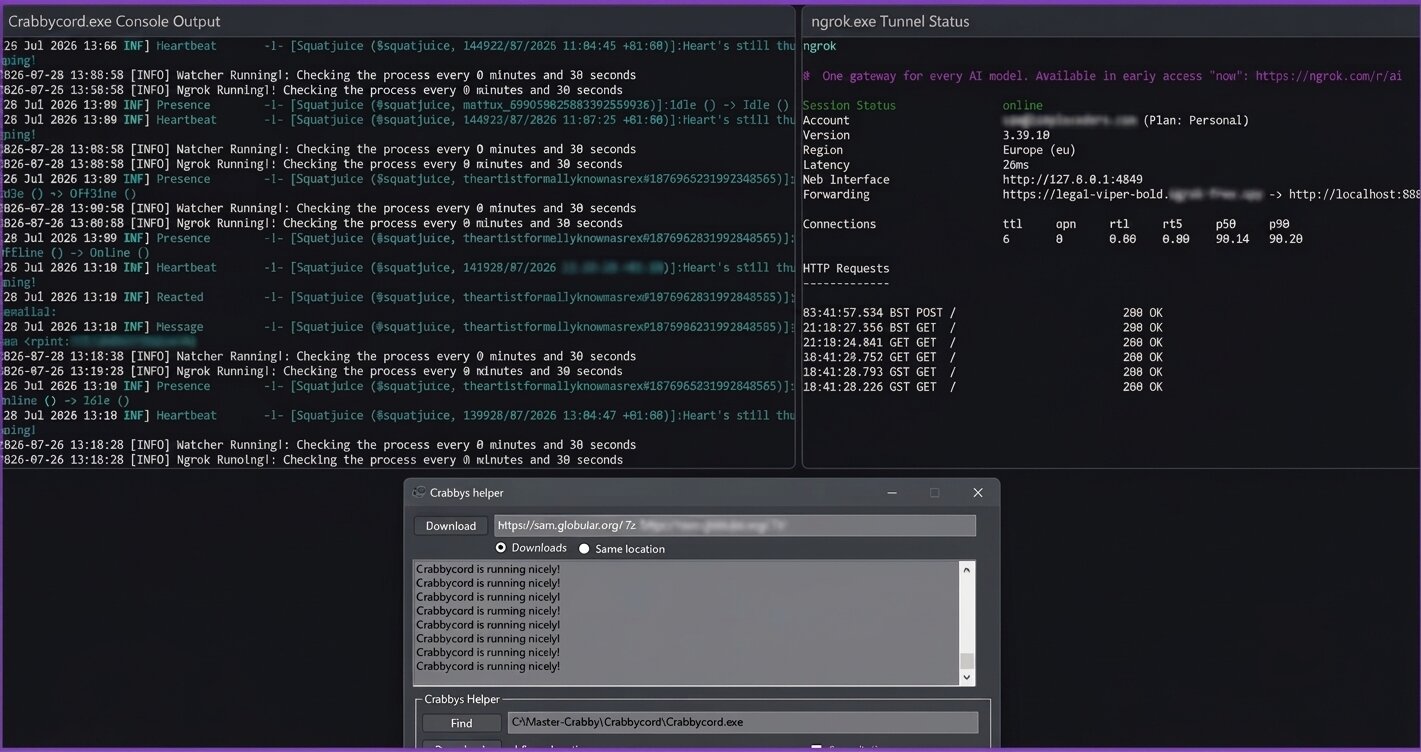Image resolution: width=1421 pixels, height=752 pixels.
Task: Click the '83:41:57.534 BST POST /' request row
Action: (983, 313)
